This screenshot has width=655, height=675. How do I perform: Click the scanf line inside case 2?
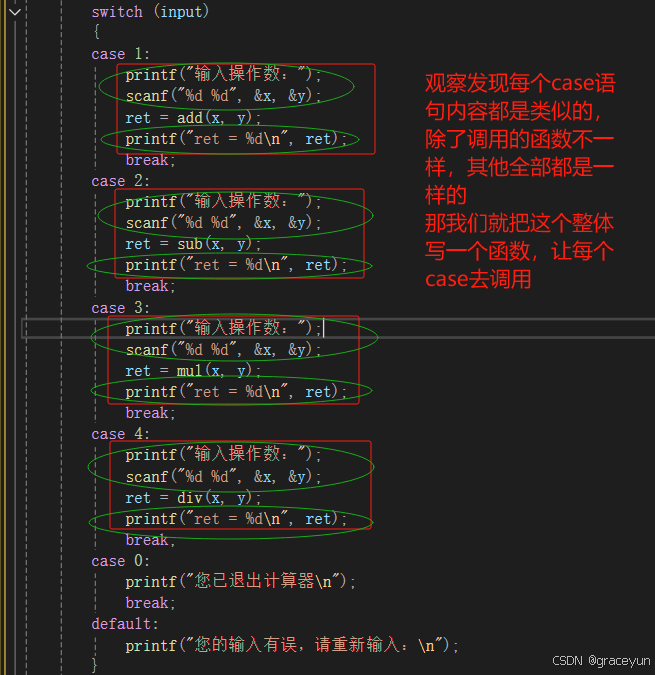click(223, 223)
